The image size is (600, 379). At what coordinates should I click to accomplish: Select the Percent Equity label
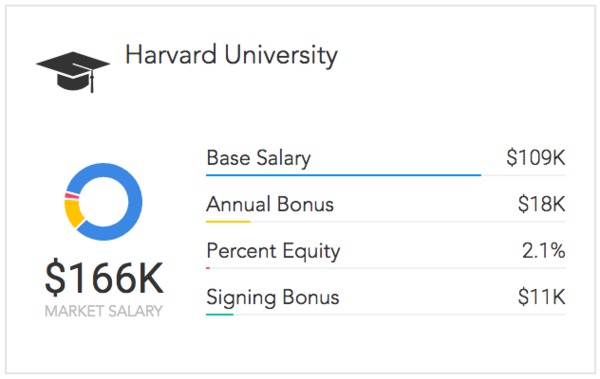tap(273, 251)
